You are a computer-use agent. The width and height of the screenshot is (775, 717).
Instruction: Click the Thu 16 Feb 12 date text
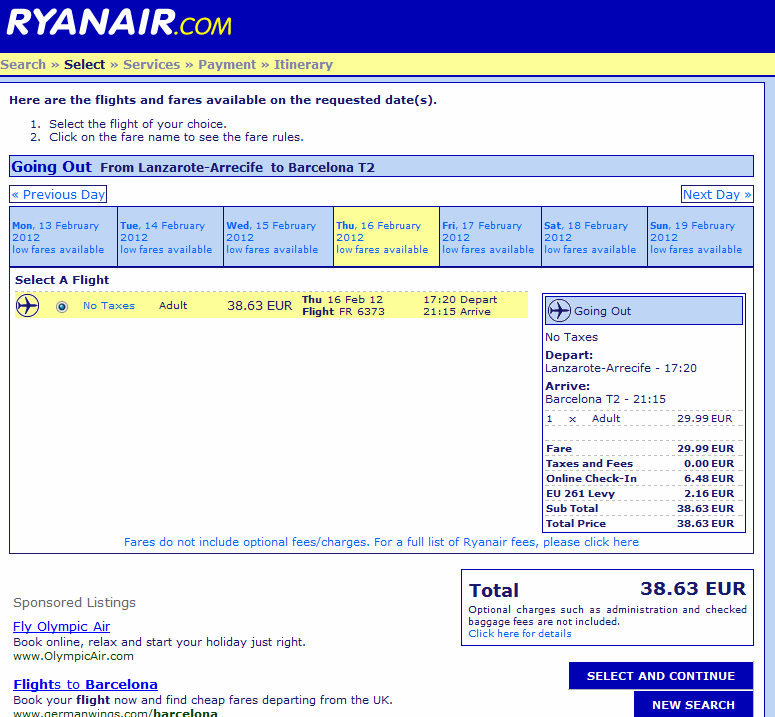pyautogui.click(x=343, y=299)
